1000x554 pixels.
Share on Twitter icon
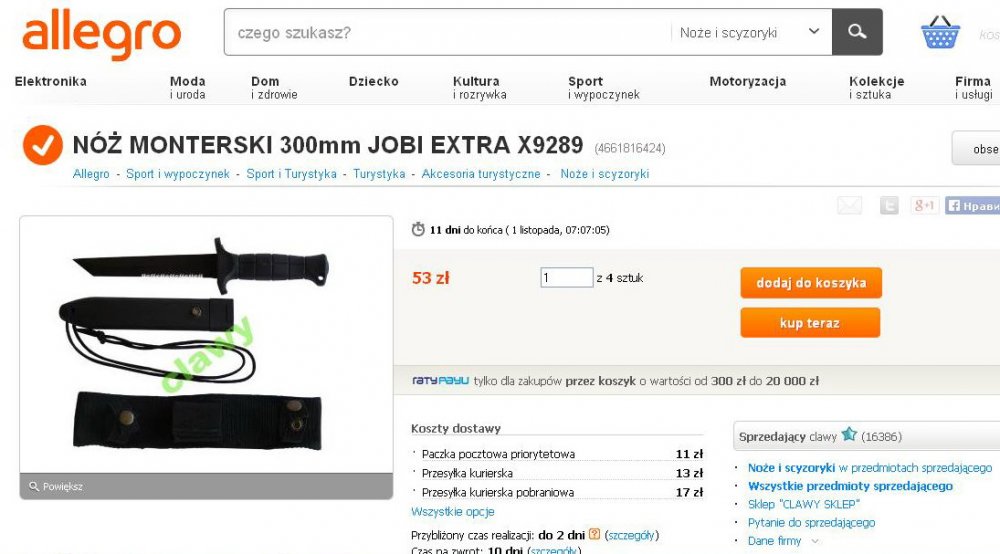click(889, 205)
